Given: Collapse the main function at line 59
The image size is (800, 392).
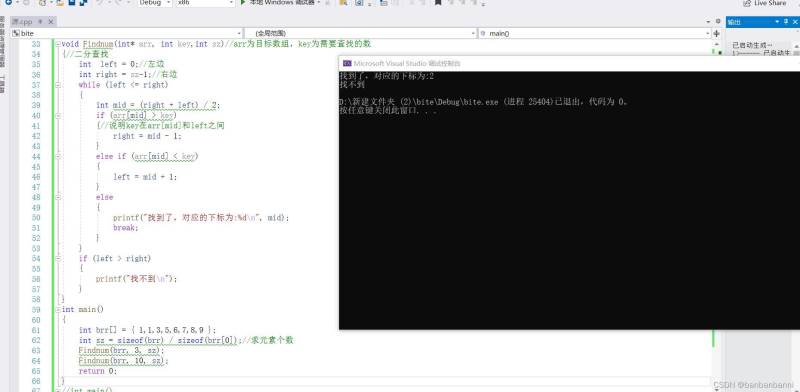Looking at the screenshot, I should coord(58,309).
